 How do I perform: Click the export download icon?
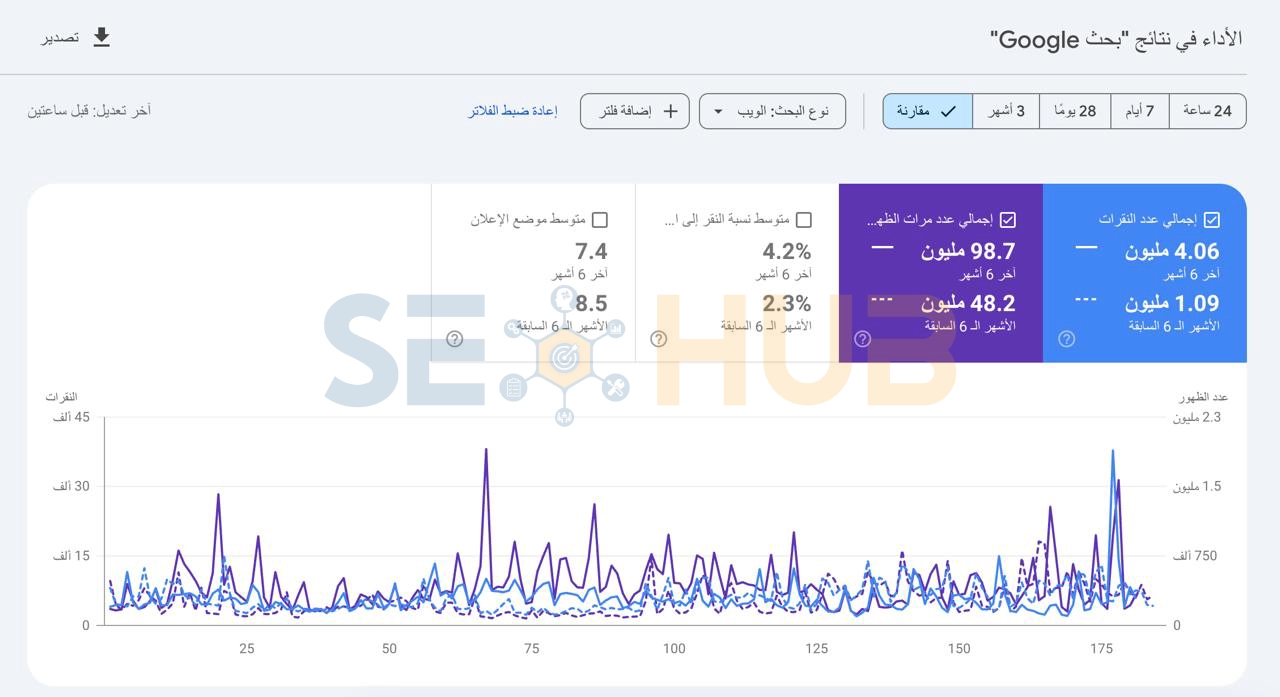(101, 38)
